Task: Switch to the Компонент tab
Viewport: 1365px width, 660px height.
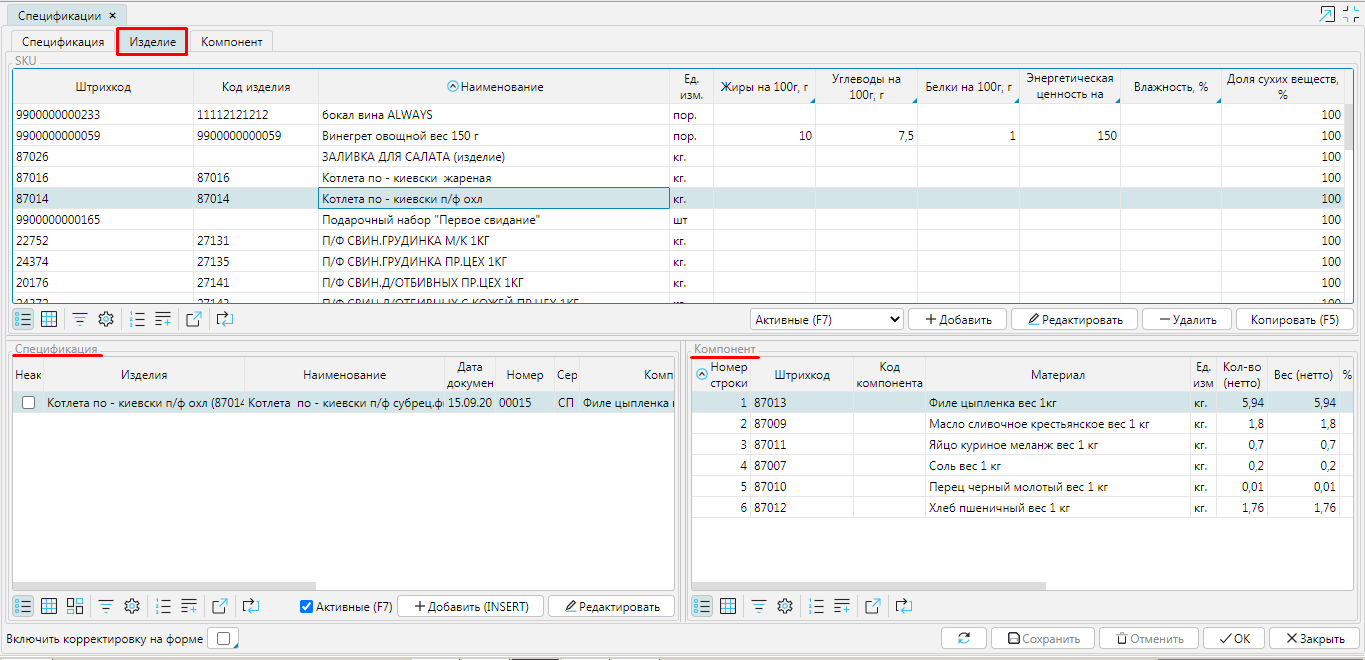Action: pos(231,42)
